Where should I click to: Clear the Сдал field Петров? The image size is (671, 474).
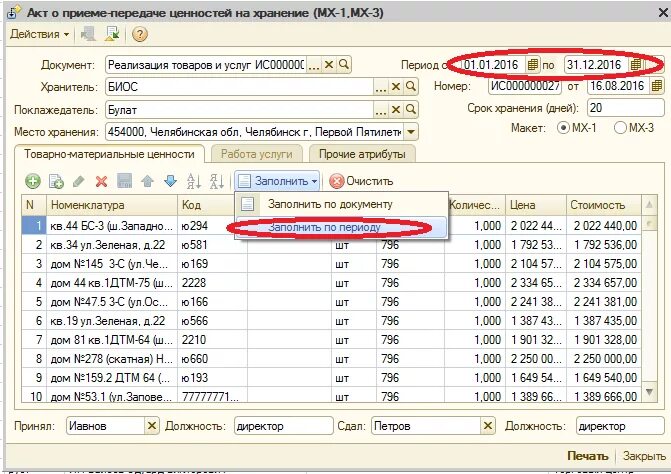[x=487, y=426]
